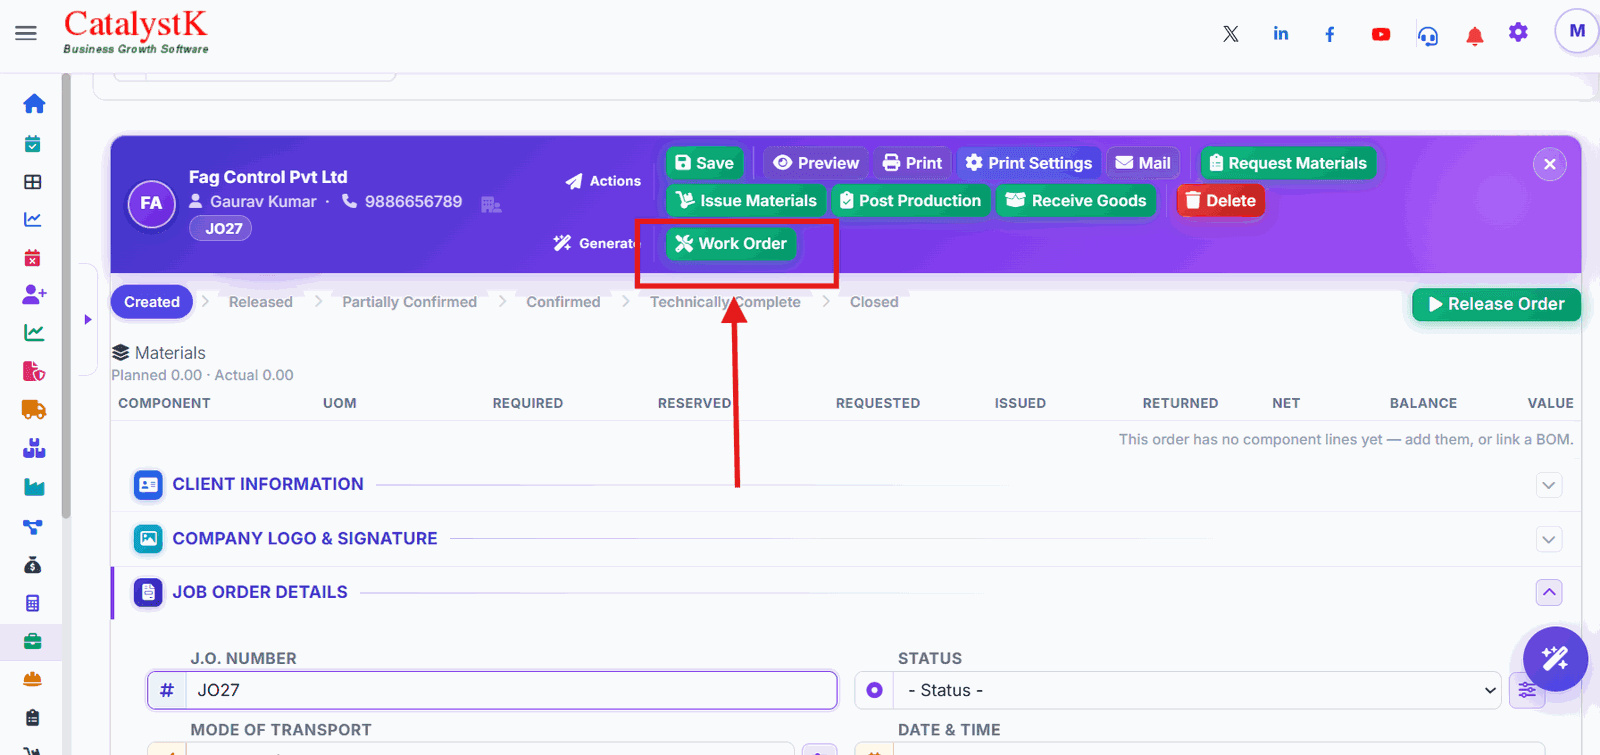This screenshot has width=1600, height=755.
Task: Open Print Settings
Action: [1029, 163]
